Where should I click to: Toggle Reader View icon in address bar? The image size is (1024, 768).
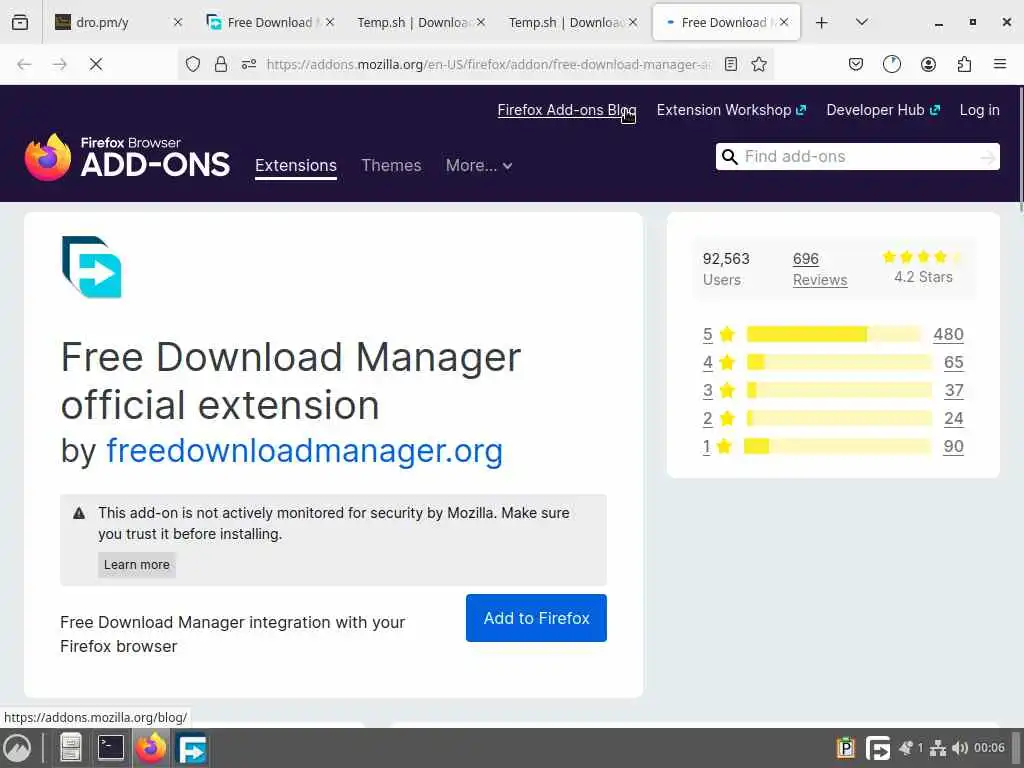(x=731, y=64)
